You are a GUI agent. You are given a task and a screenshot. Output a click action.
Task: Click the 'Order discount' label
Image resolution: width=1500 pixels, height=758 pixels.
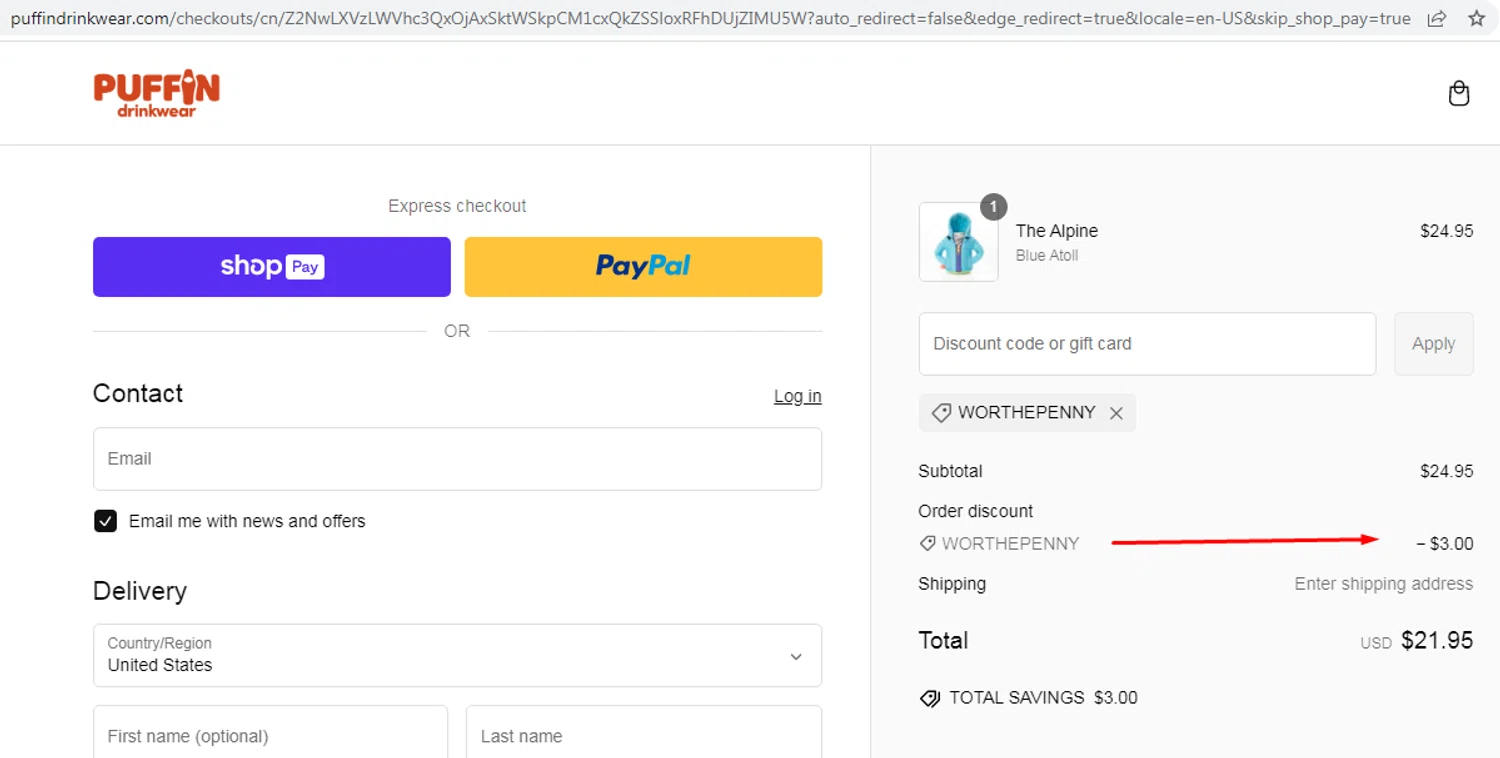(x=975, y=511)
